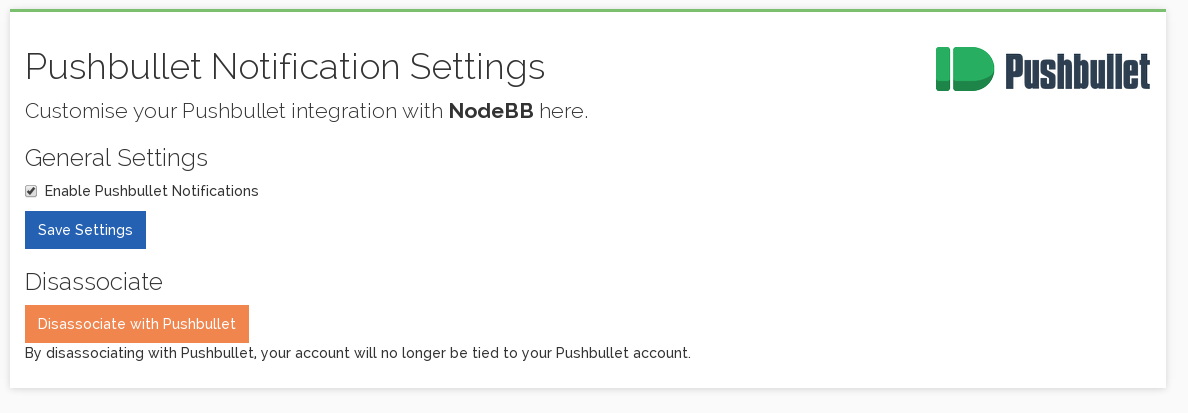Click the narrow left bar of the Pushbullet logo
This screenshot has width=1188, height=413.
click(x=942, y=69)
